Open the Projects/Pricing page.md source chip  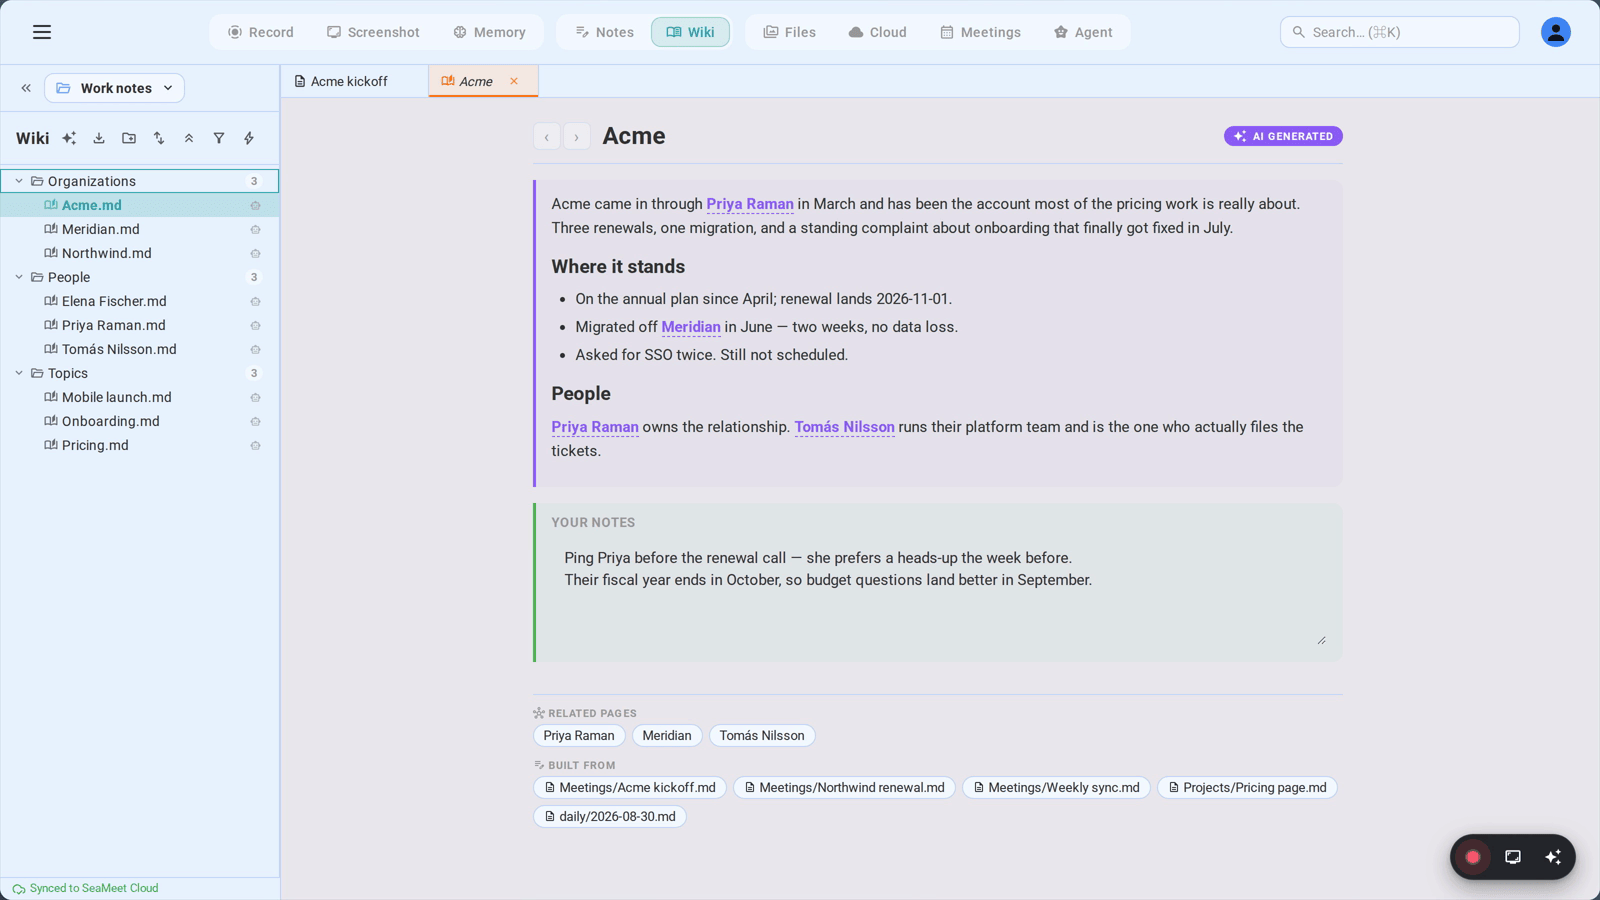[x=1247, y=788]
